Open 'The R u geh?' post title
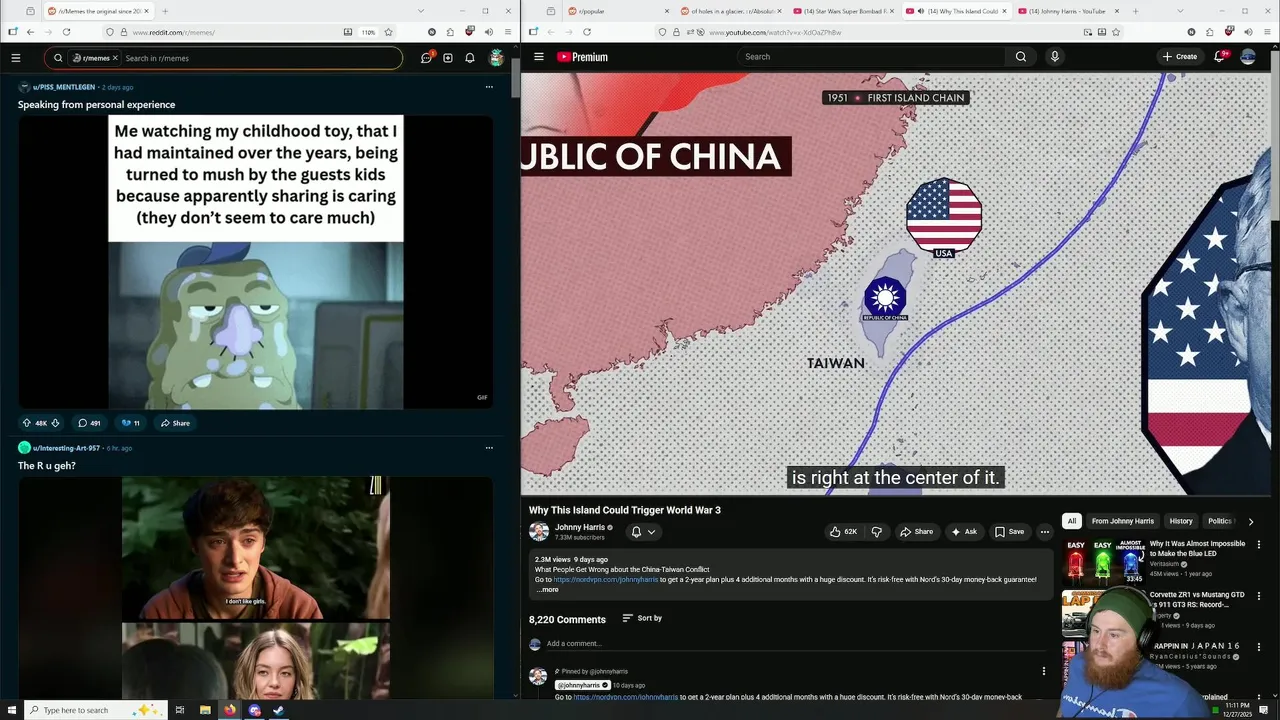 (x=47, y=466)
